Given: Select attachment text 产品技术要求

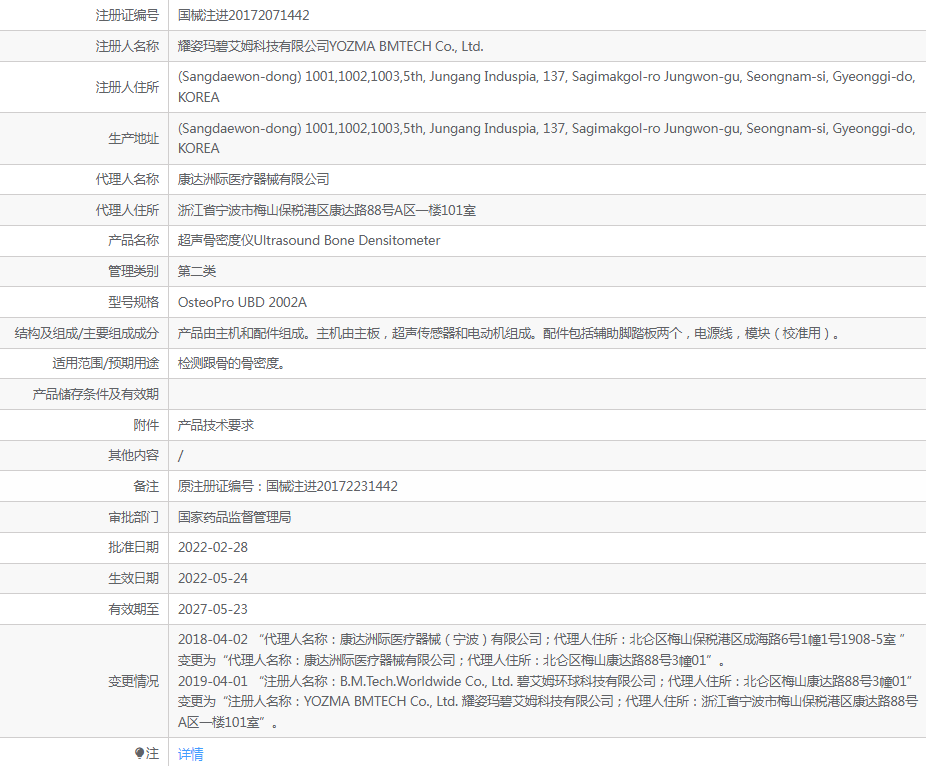Looking at the screenshot, I should 216,425.
